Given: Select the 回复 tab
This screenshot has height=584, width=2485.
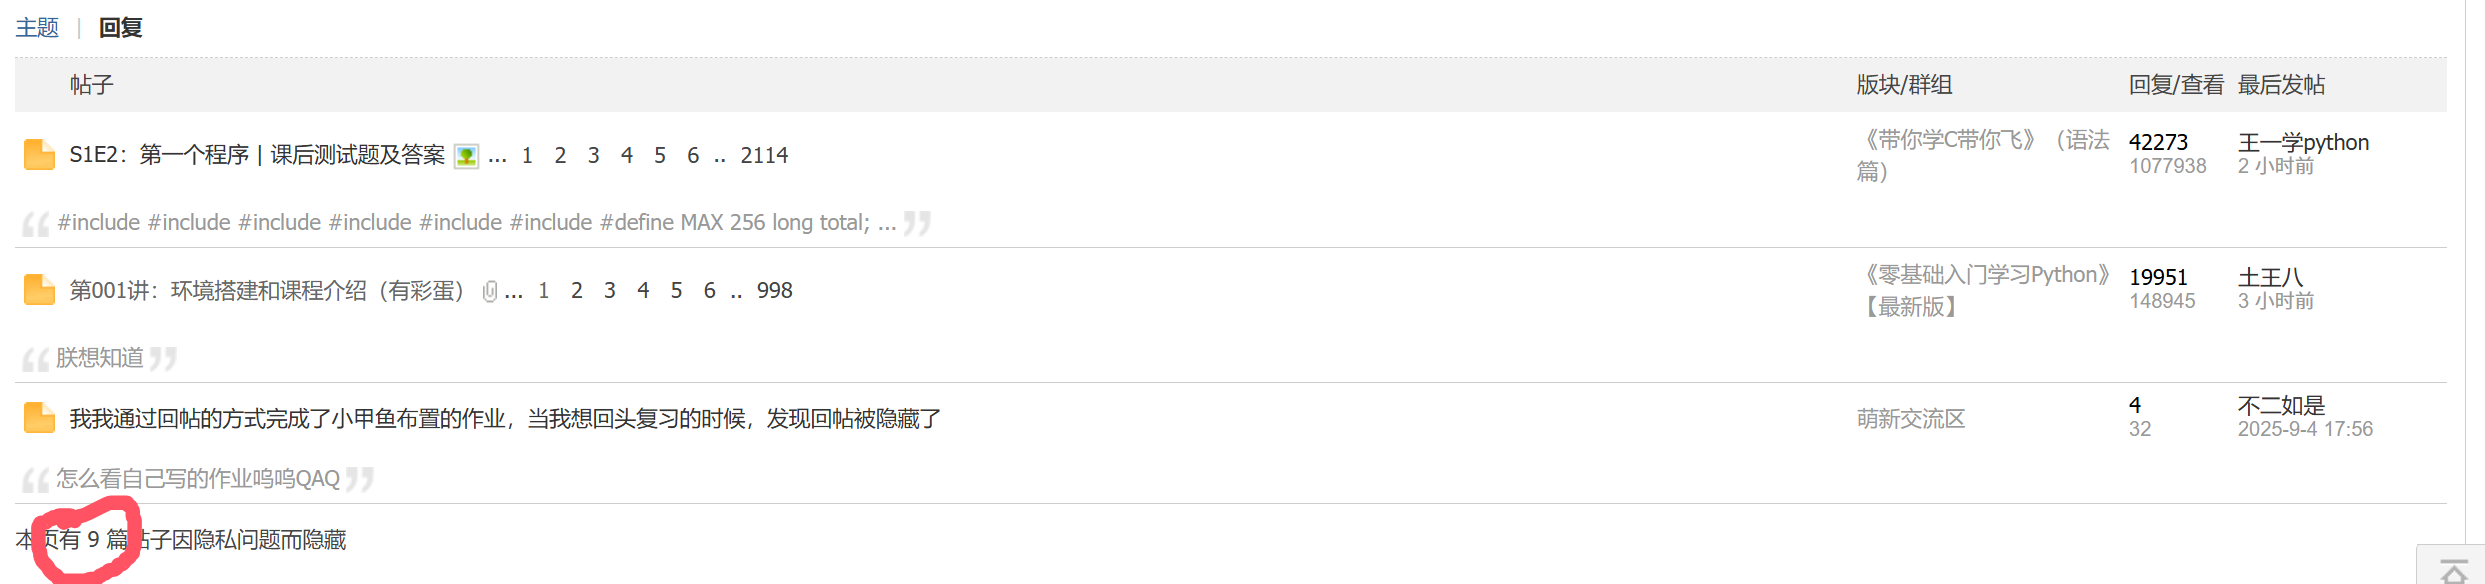Looking at the screenshot, I should pyautogui.click(x=120, y=27).
